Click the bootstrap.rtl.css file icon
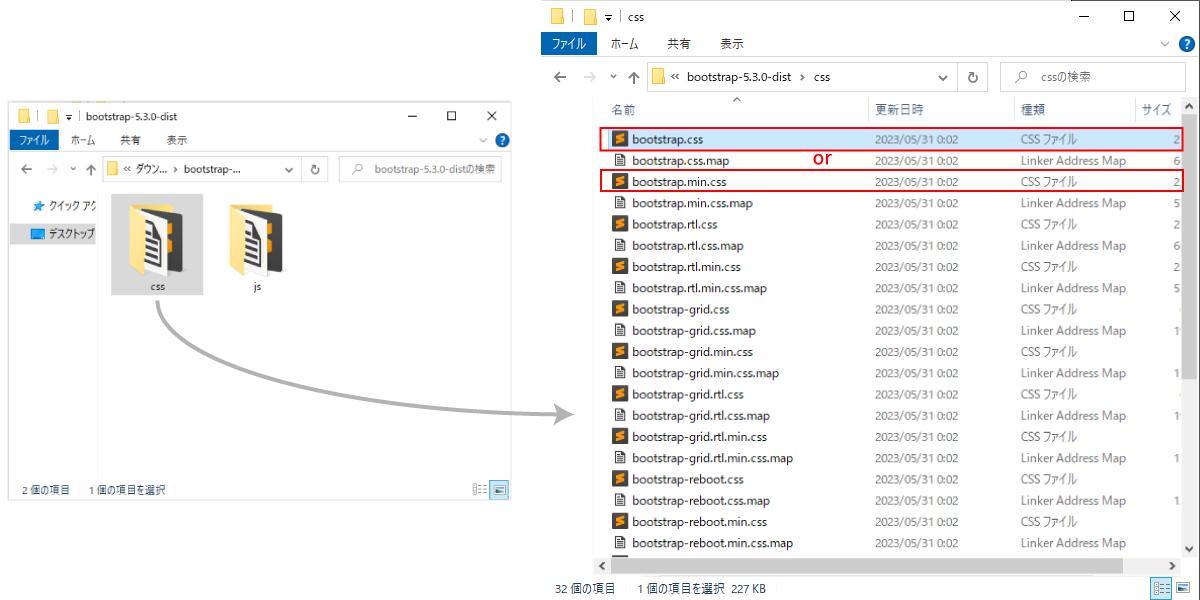 click(619, 224)
